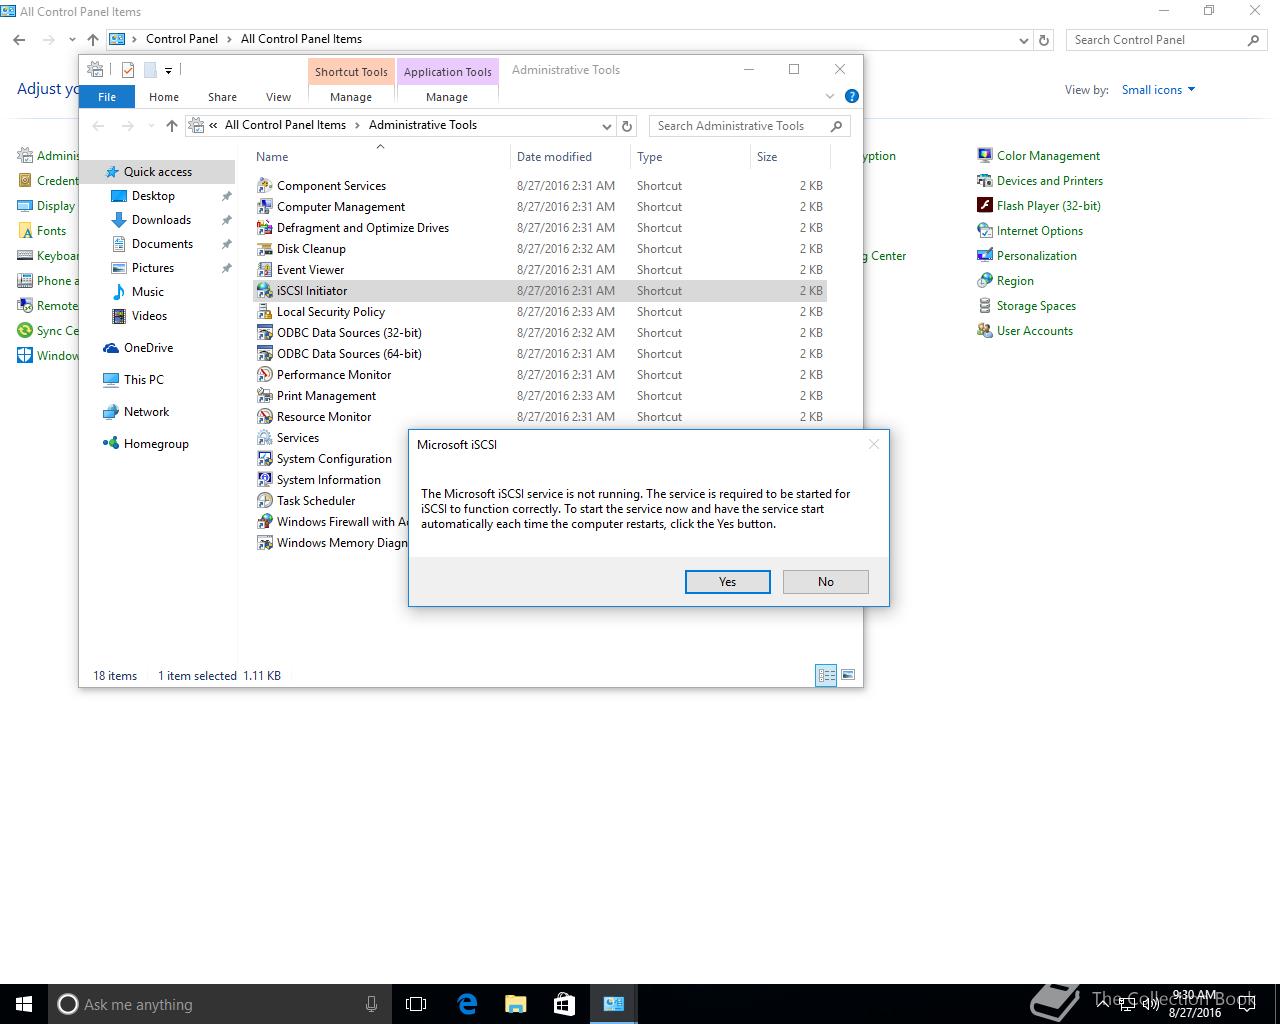This screenshot has height=1024, width=1280.
Task: Click the Ask me anything search box
Action: [x=217, y=1004]
